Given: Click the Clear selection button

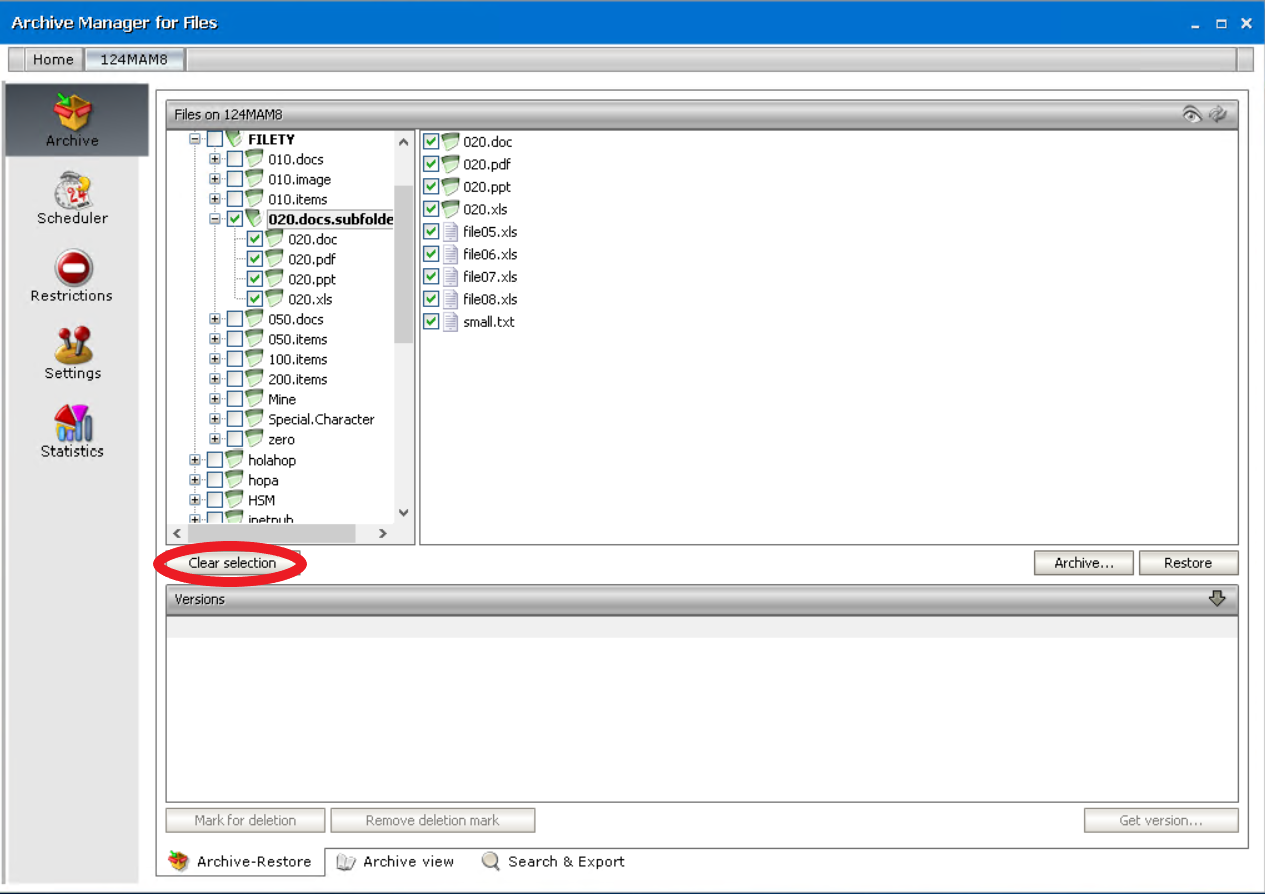Looking at the screenshot, I should tap(230, 563).
